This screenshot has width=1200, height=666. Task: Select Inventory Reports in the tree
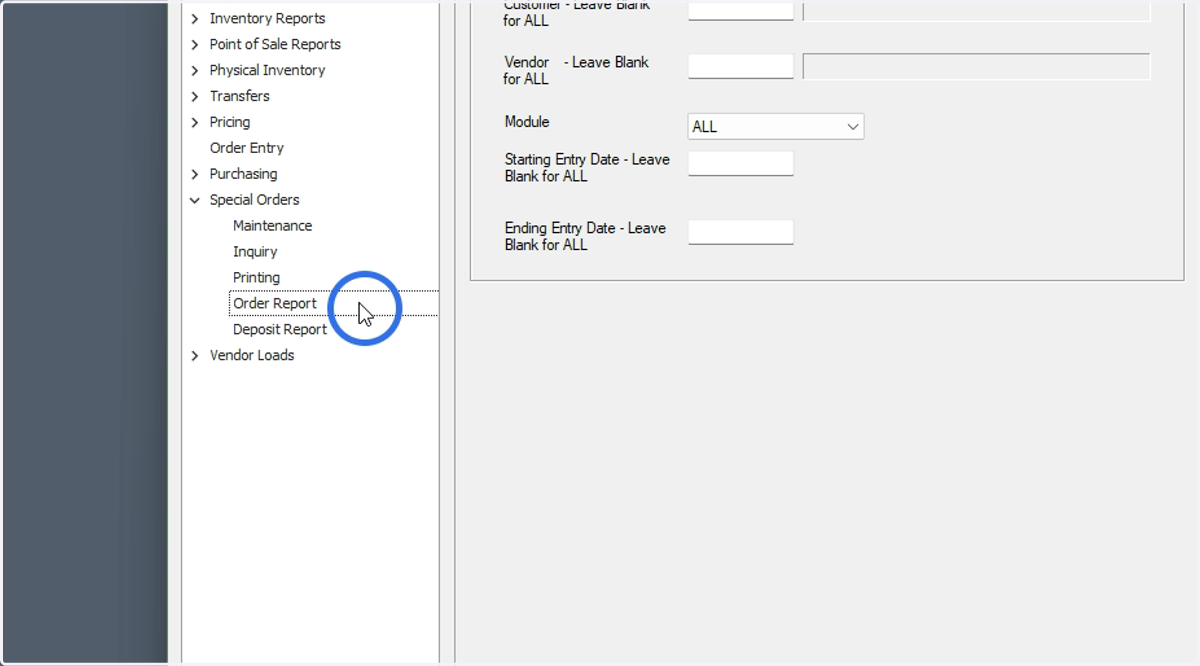point(267,18)
